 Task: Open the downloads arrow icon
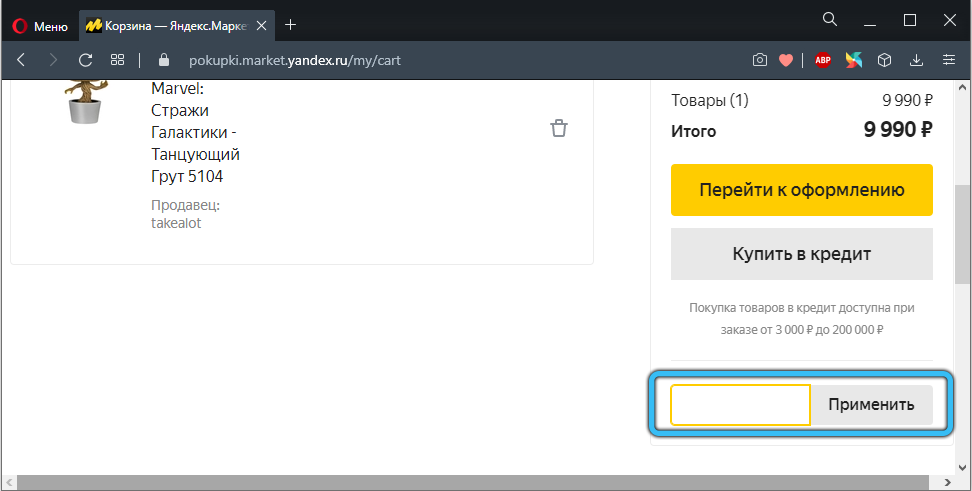tap(916, 60)
